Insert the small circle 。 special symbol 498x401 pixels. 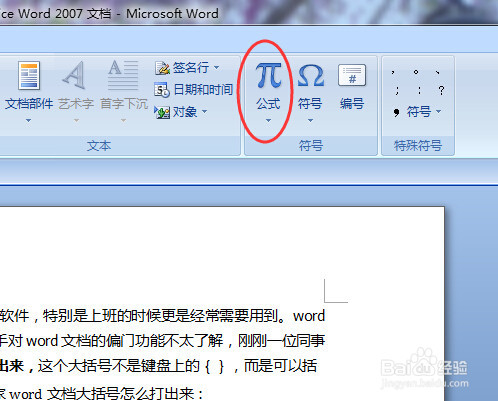click(x=416, y=72)
